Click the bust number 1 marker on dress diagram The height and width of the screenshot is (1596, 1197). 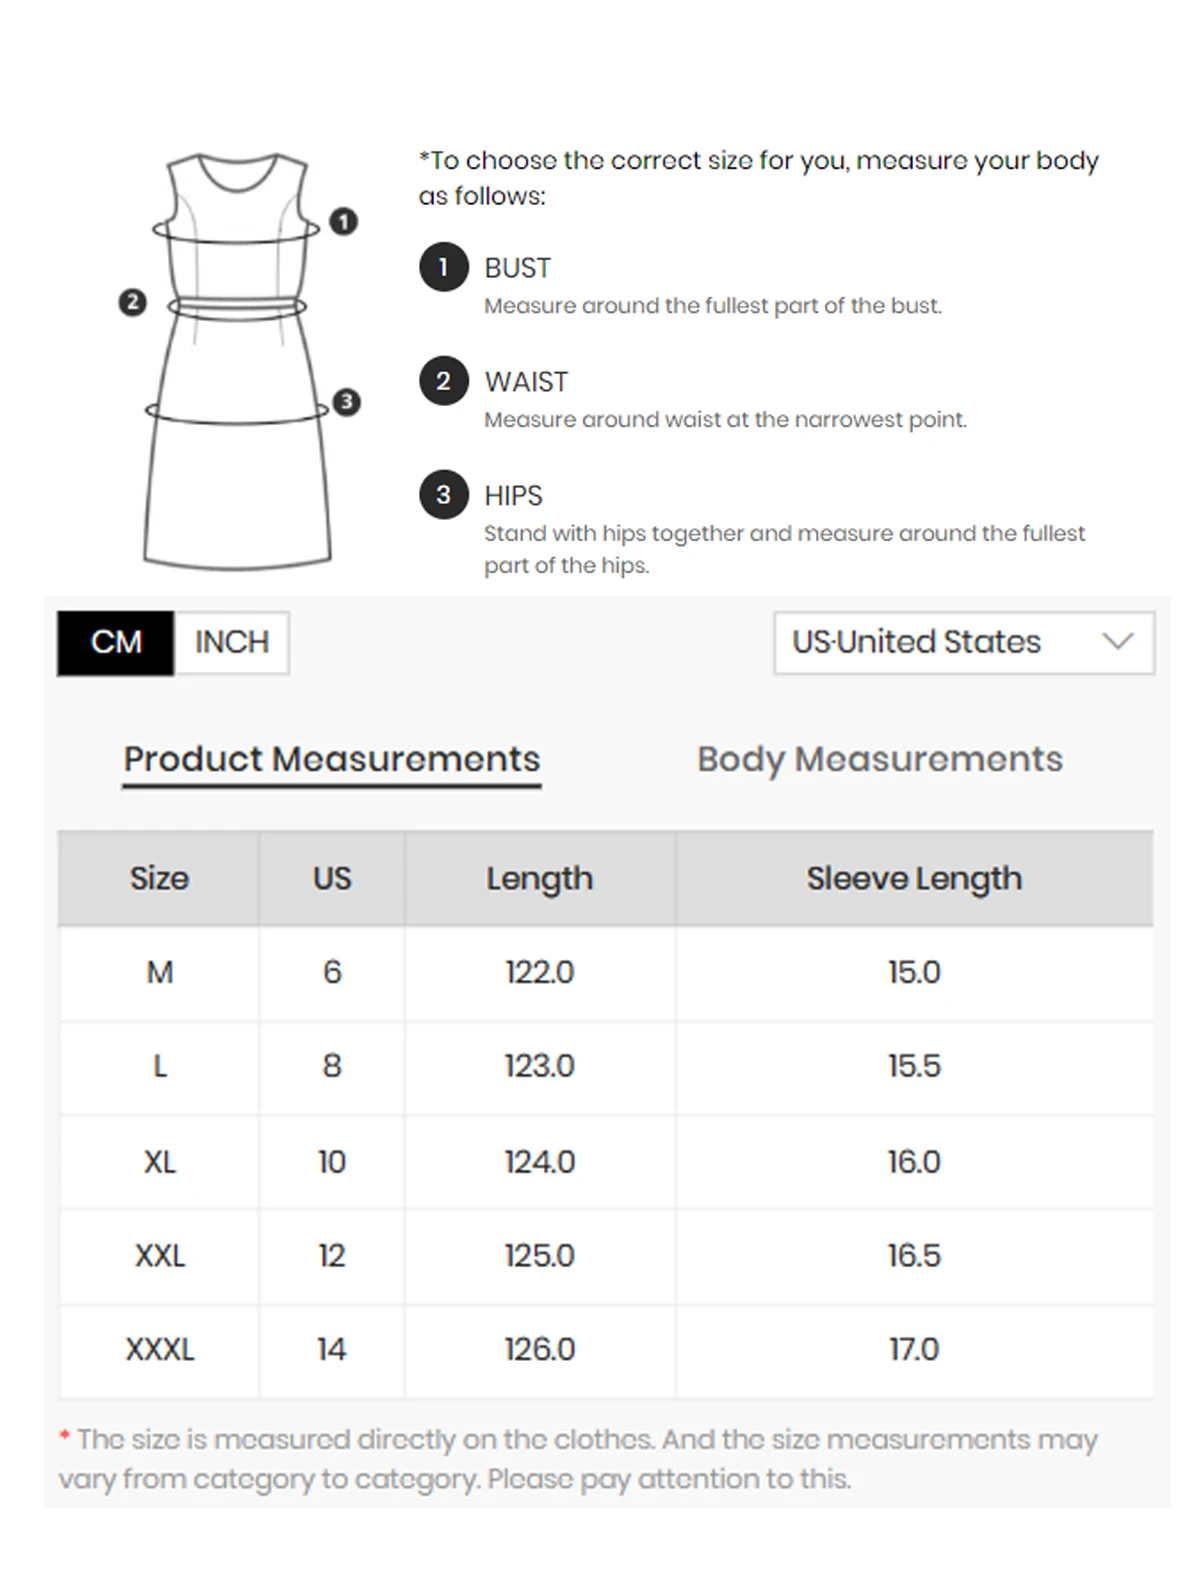[343, 221]
